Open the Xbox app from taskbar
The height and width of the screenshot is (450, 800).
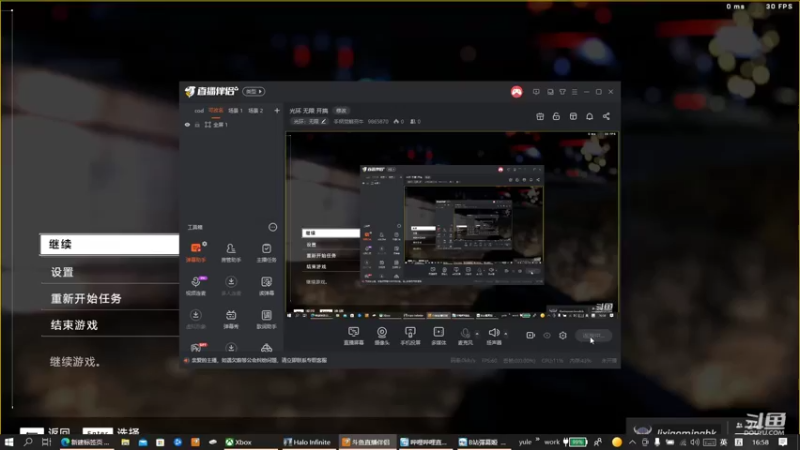239,442
